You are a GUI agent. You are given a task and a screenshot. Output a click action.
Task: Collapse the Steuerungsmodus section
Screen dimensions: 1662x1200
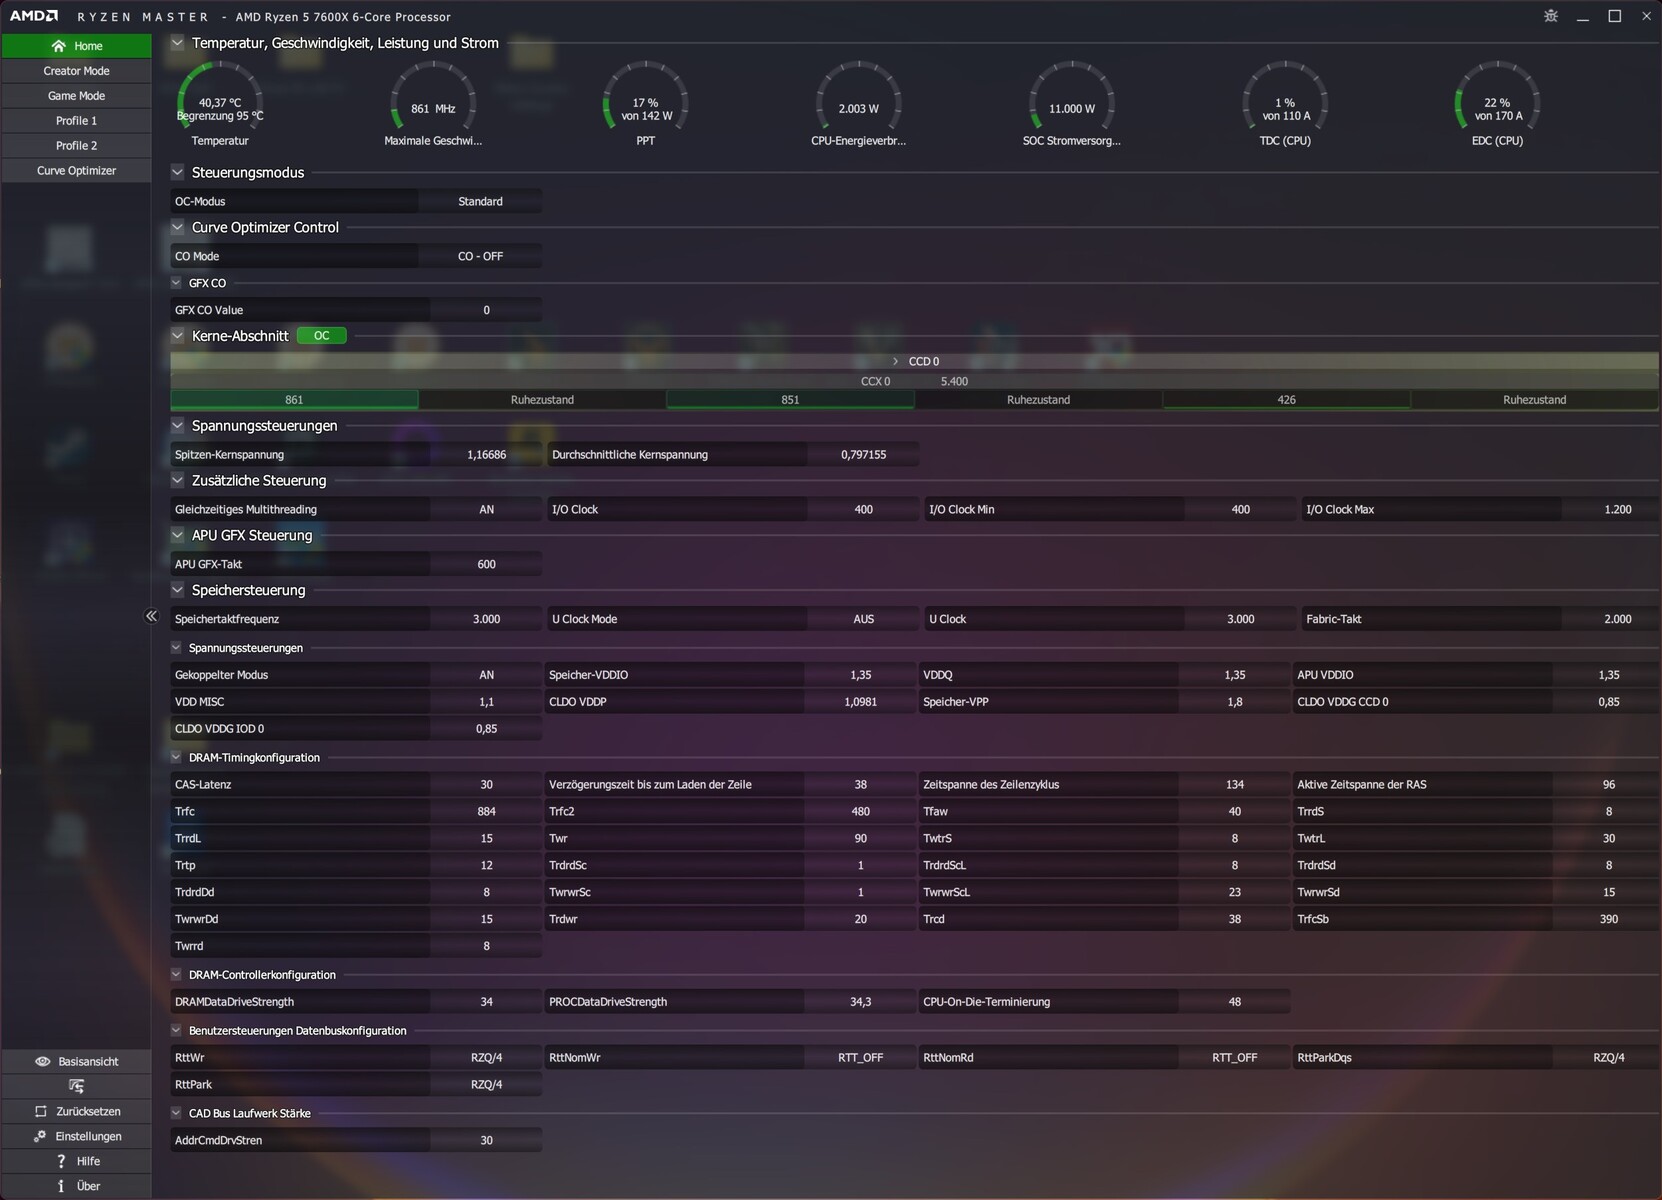click(177, 172)
